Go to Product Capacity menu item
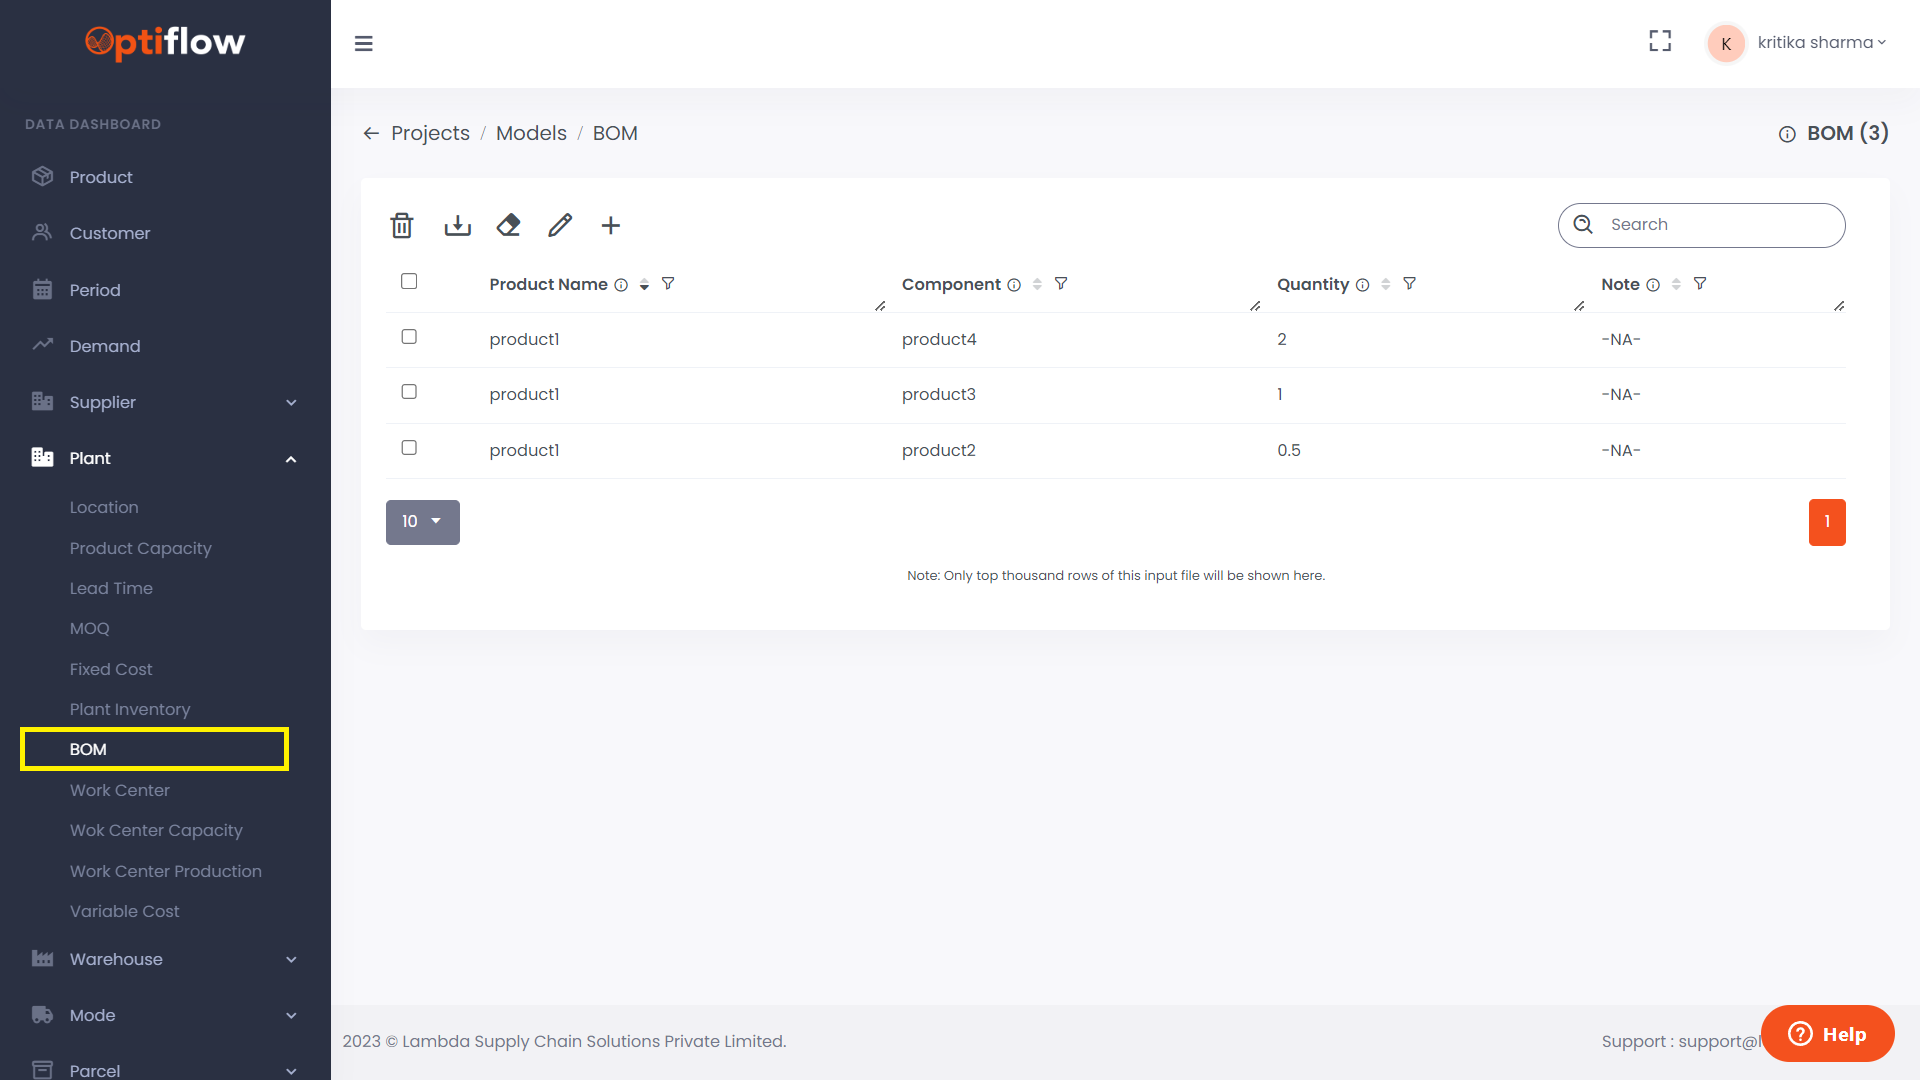The image size is (1920, 1080). tap(141, 548)
